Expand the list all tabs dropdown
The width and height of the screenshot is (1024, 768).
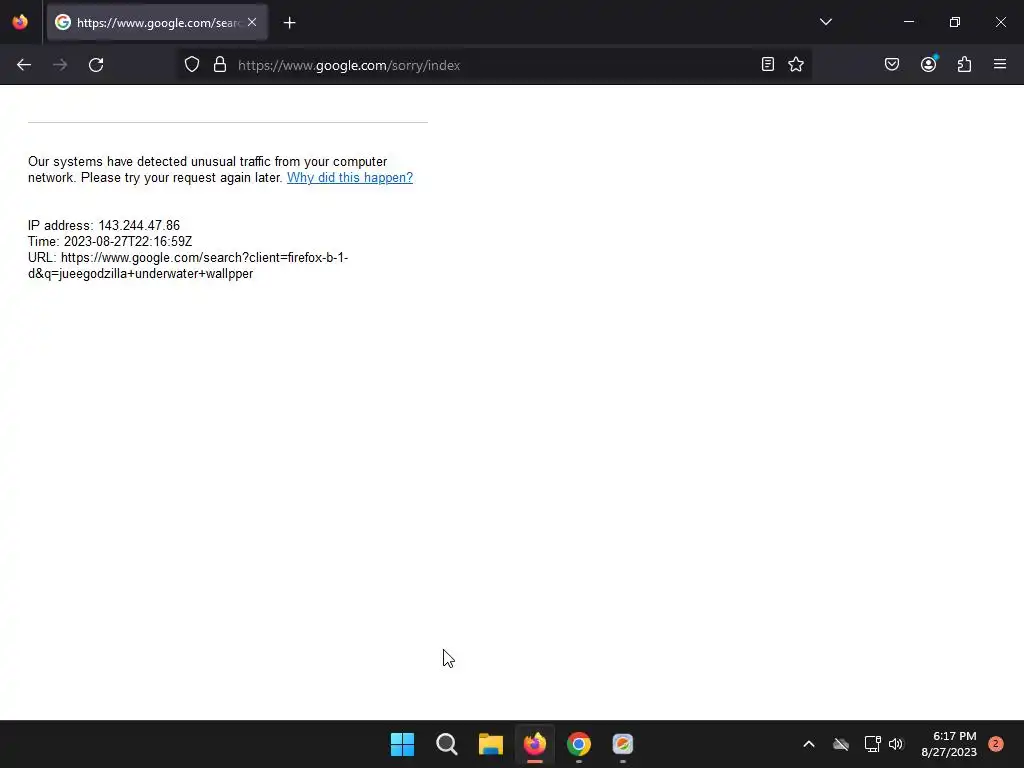[x=826, y=22]
